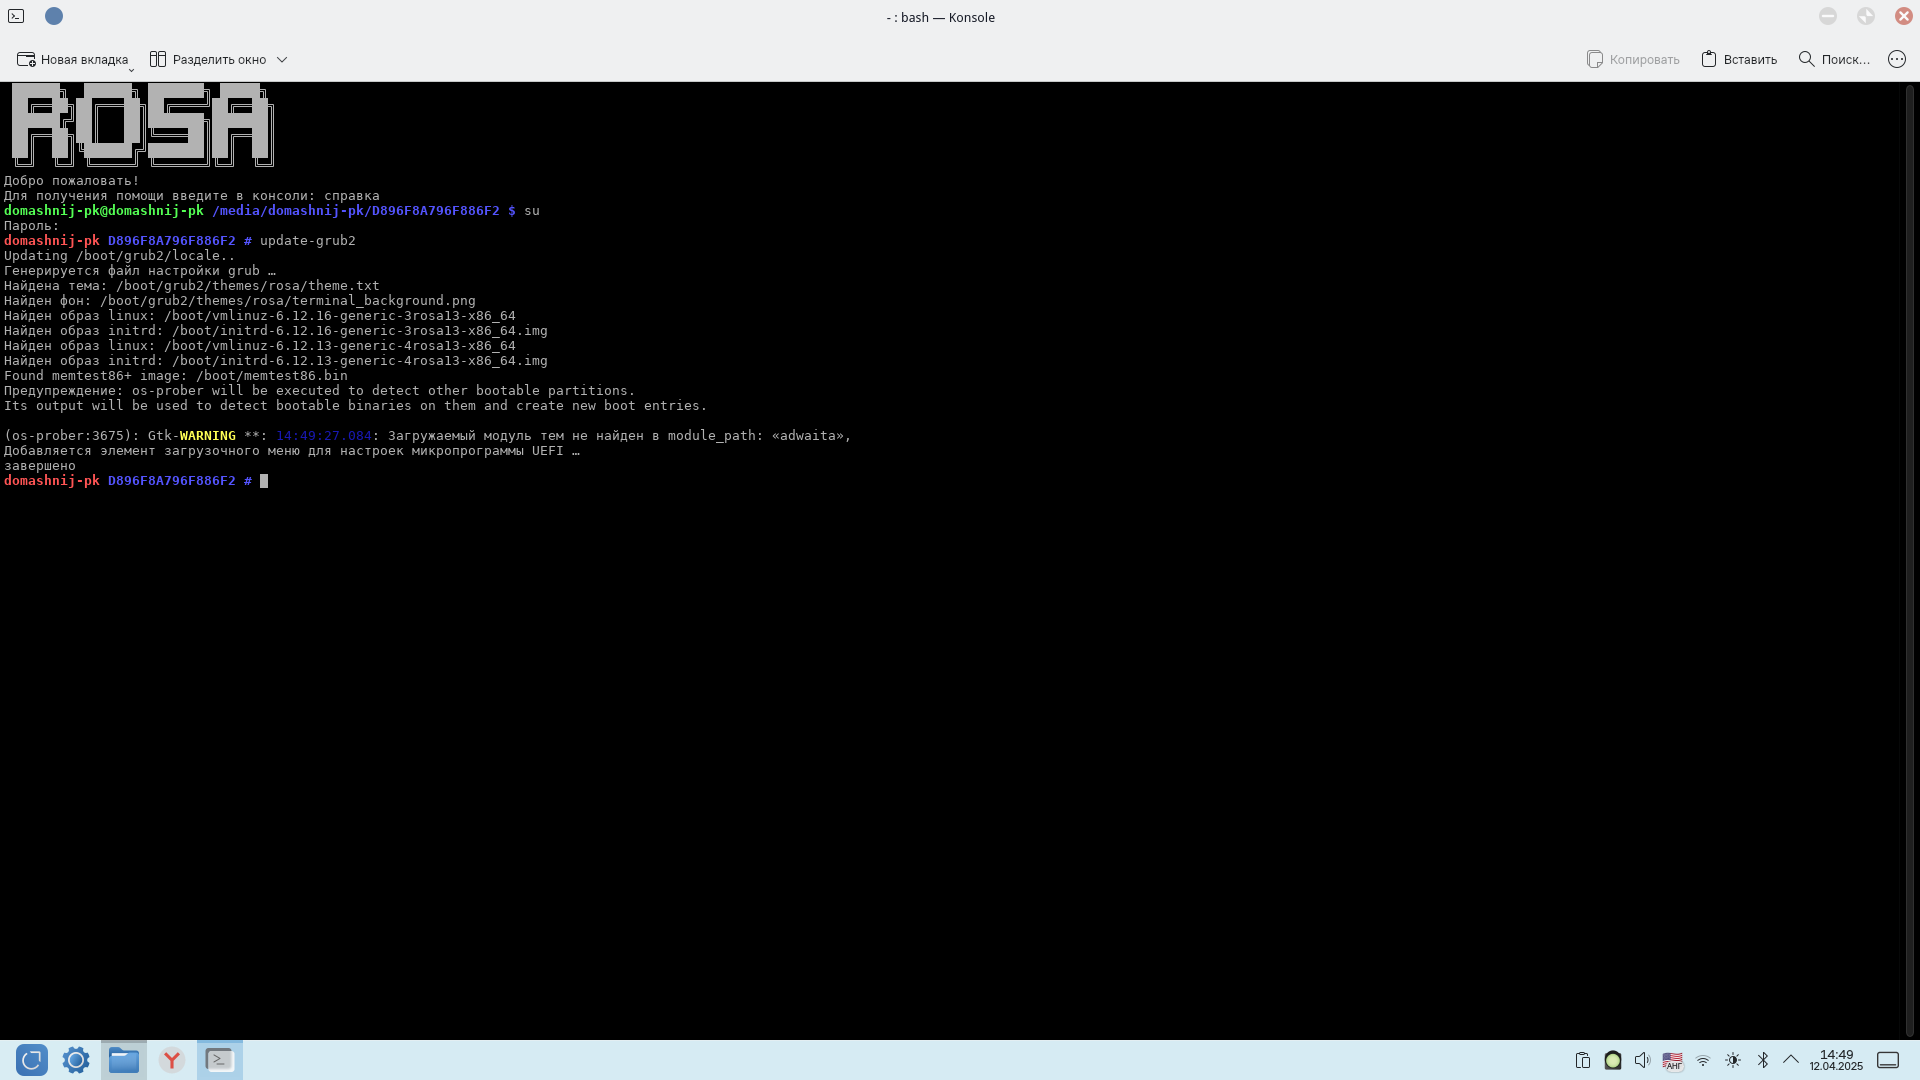The width and height of the screenshot is (1920, 1080).
Task: Open the clipboard tray icon
Action: [1582, 1060]
